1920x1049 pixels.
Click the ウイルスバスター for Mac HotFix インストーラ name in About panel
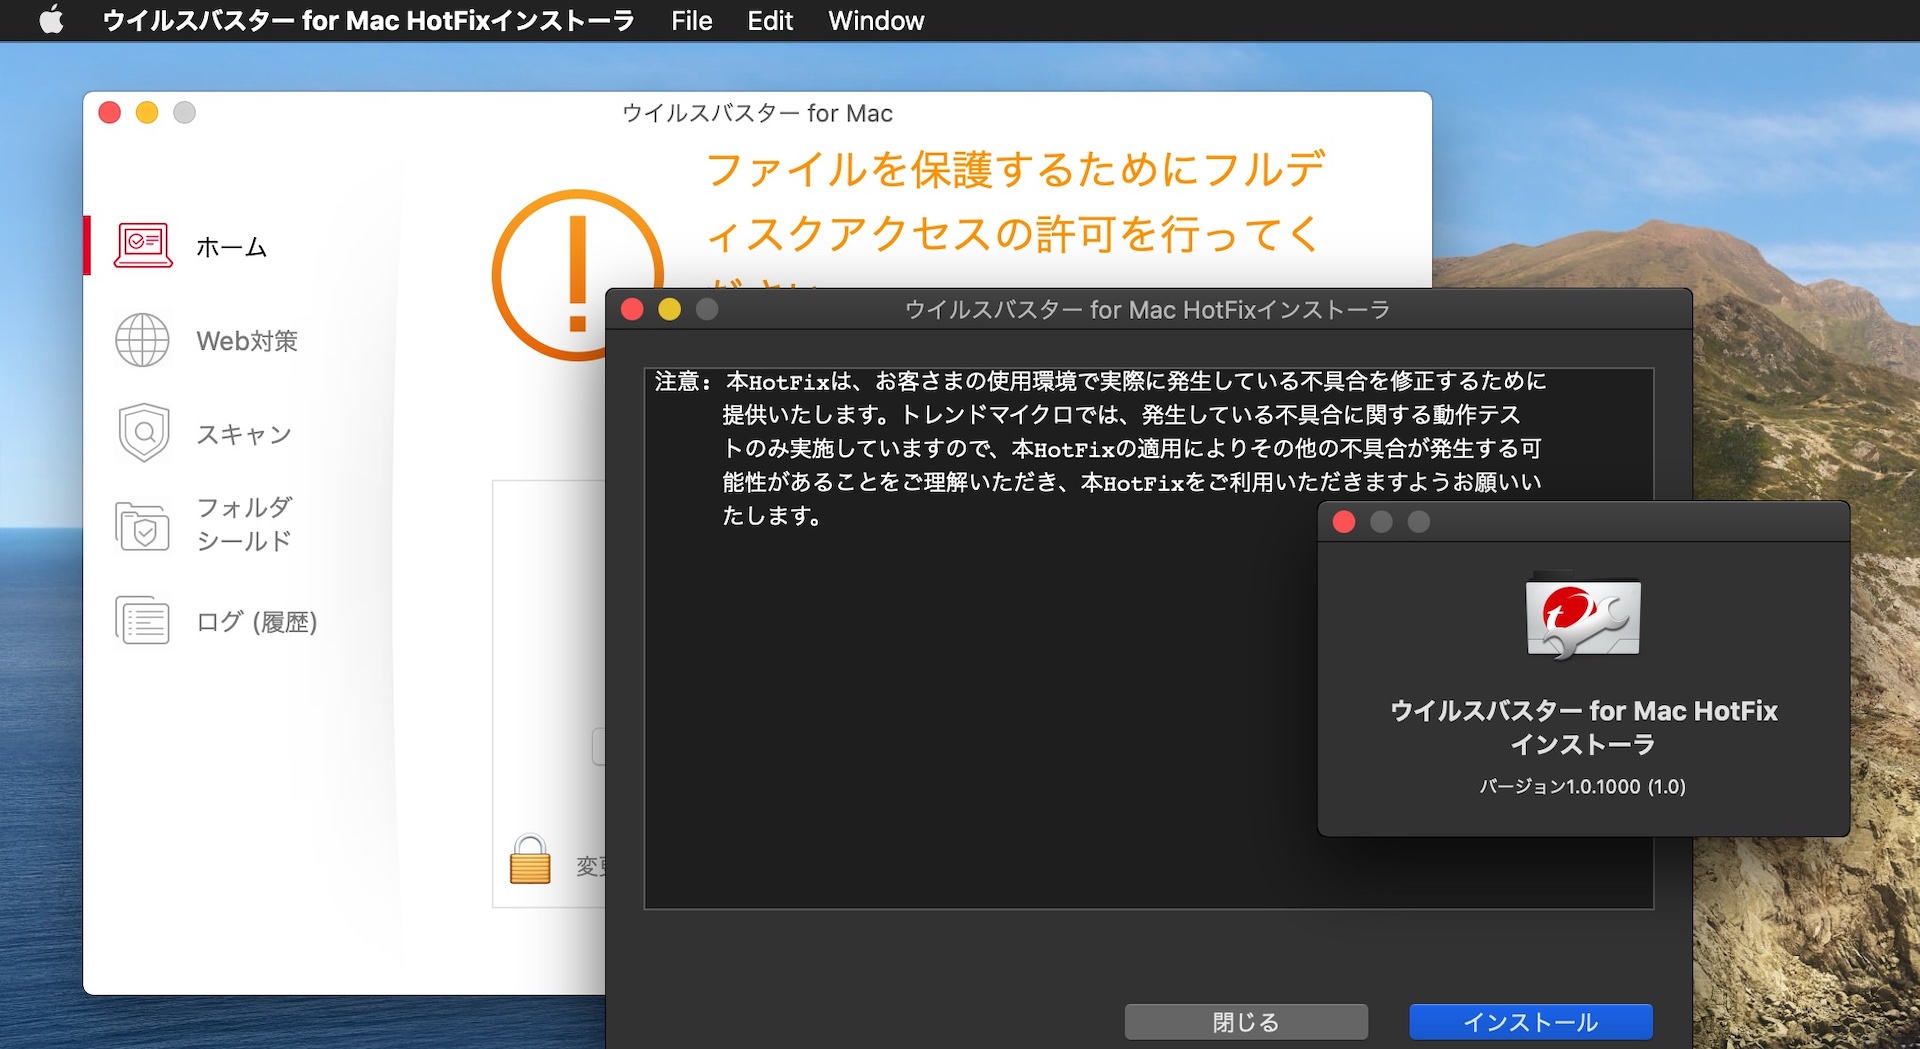click(x=1584, y=727)
